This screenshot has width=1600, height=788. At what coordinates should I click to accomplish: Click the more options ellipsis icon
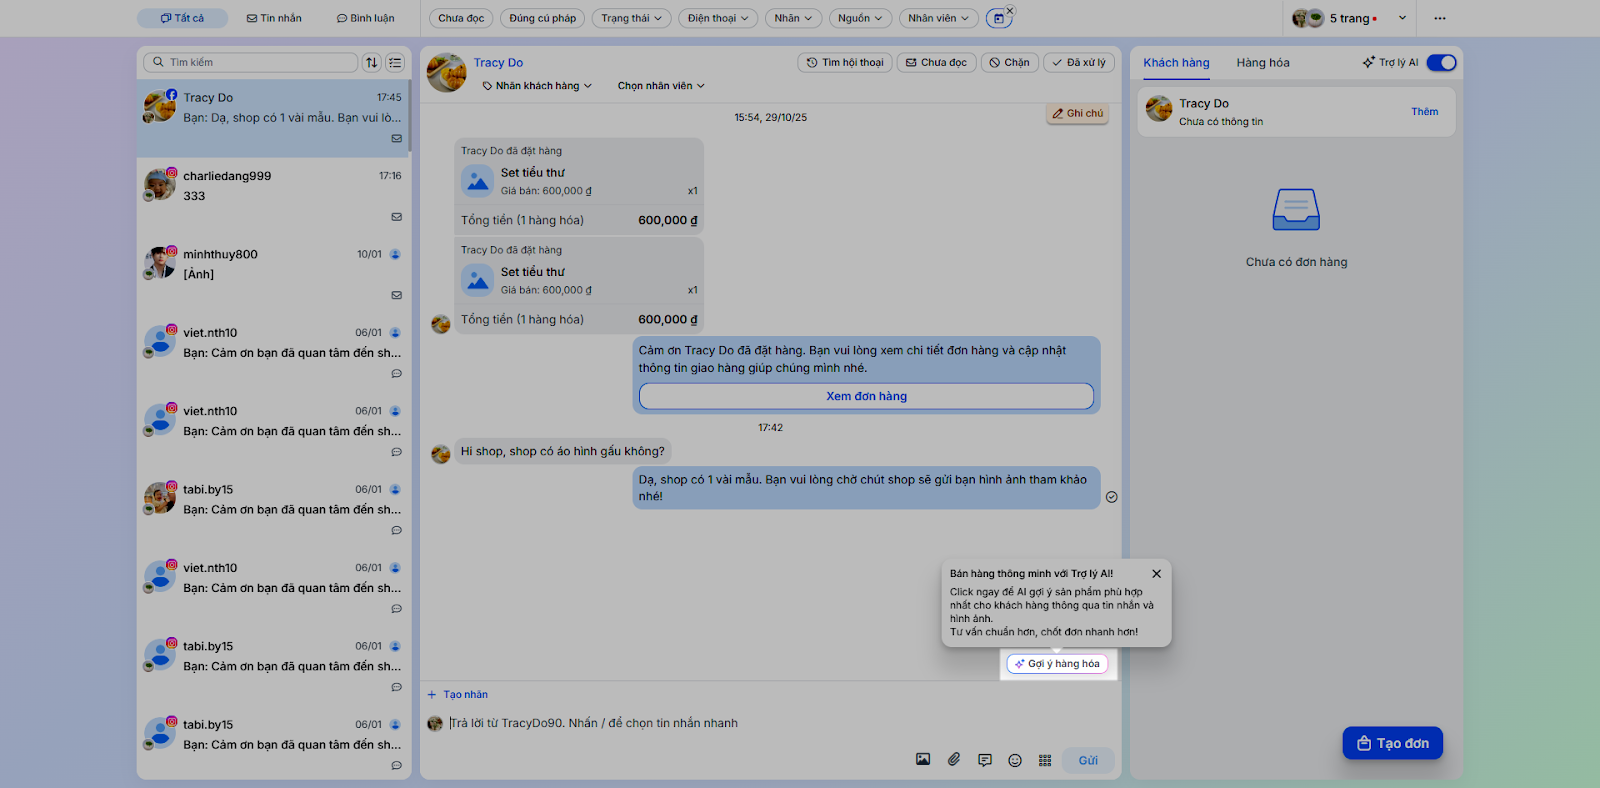click(1439, 18)
